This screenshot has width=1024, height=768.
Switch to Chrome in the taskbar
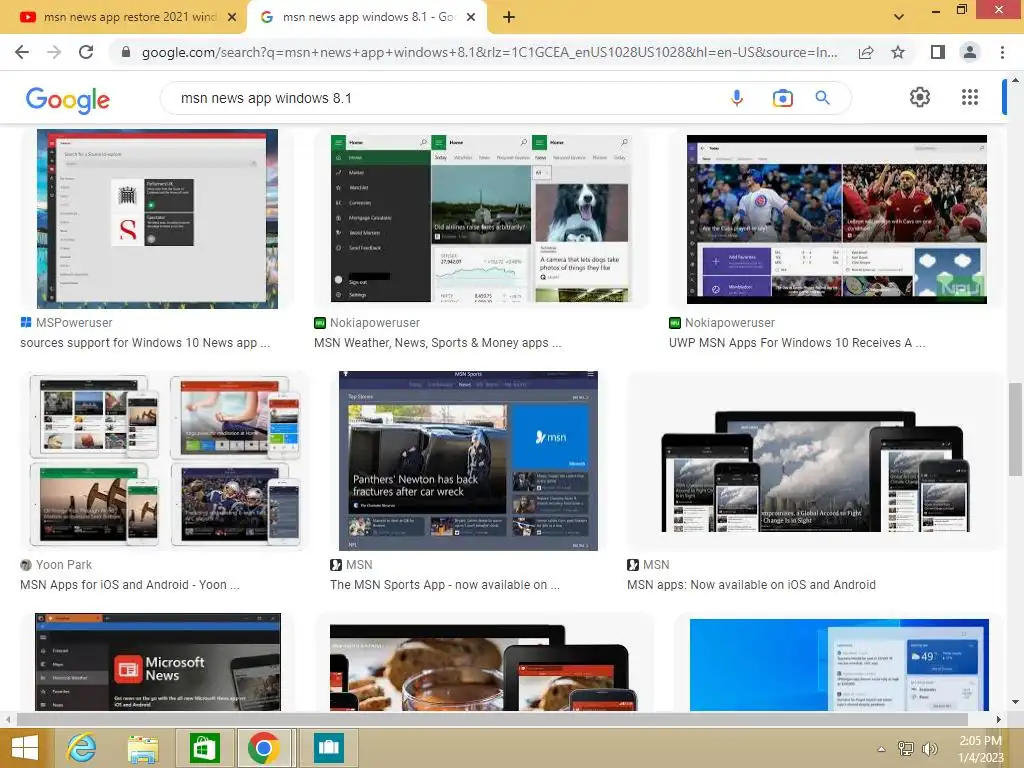point(264,748)
